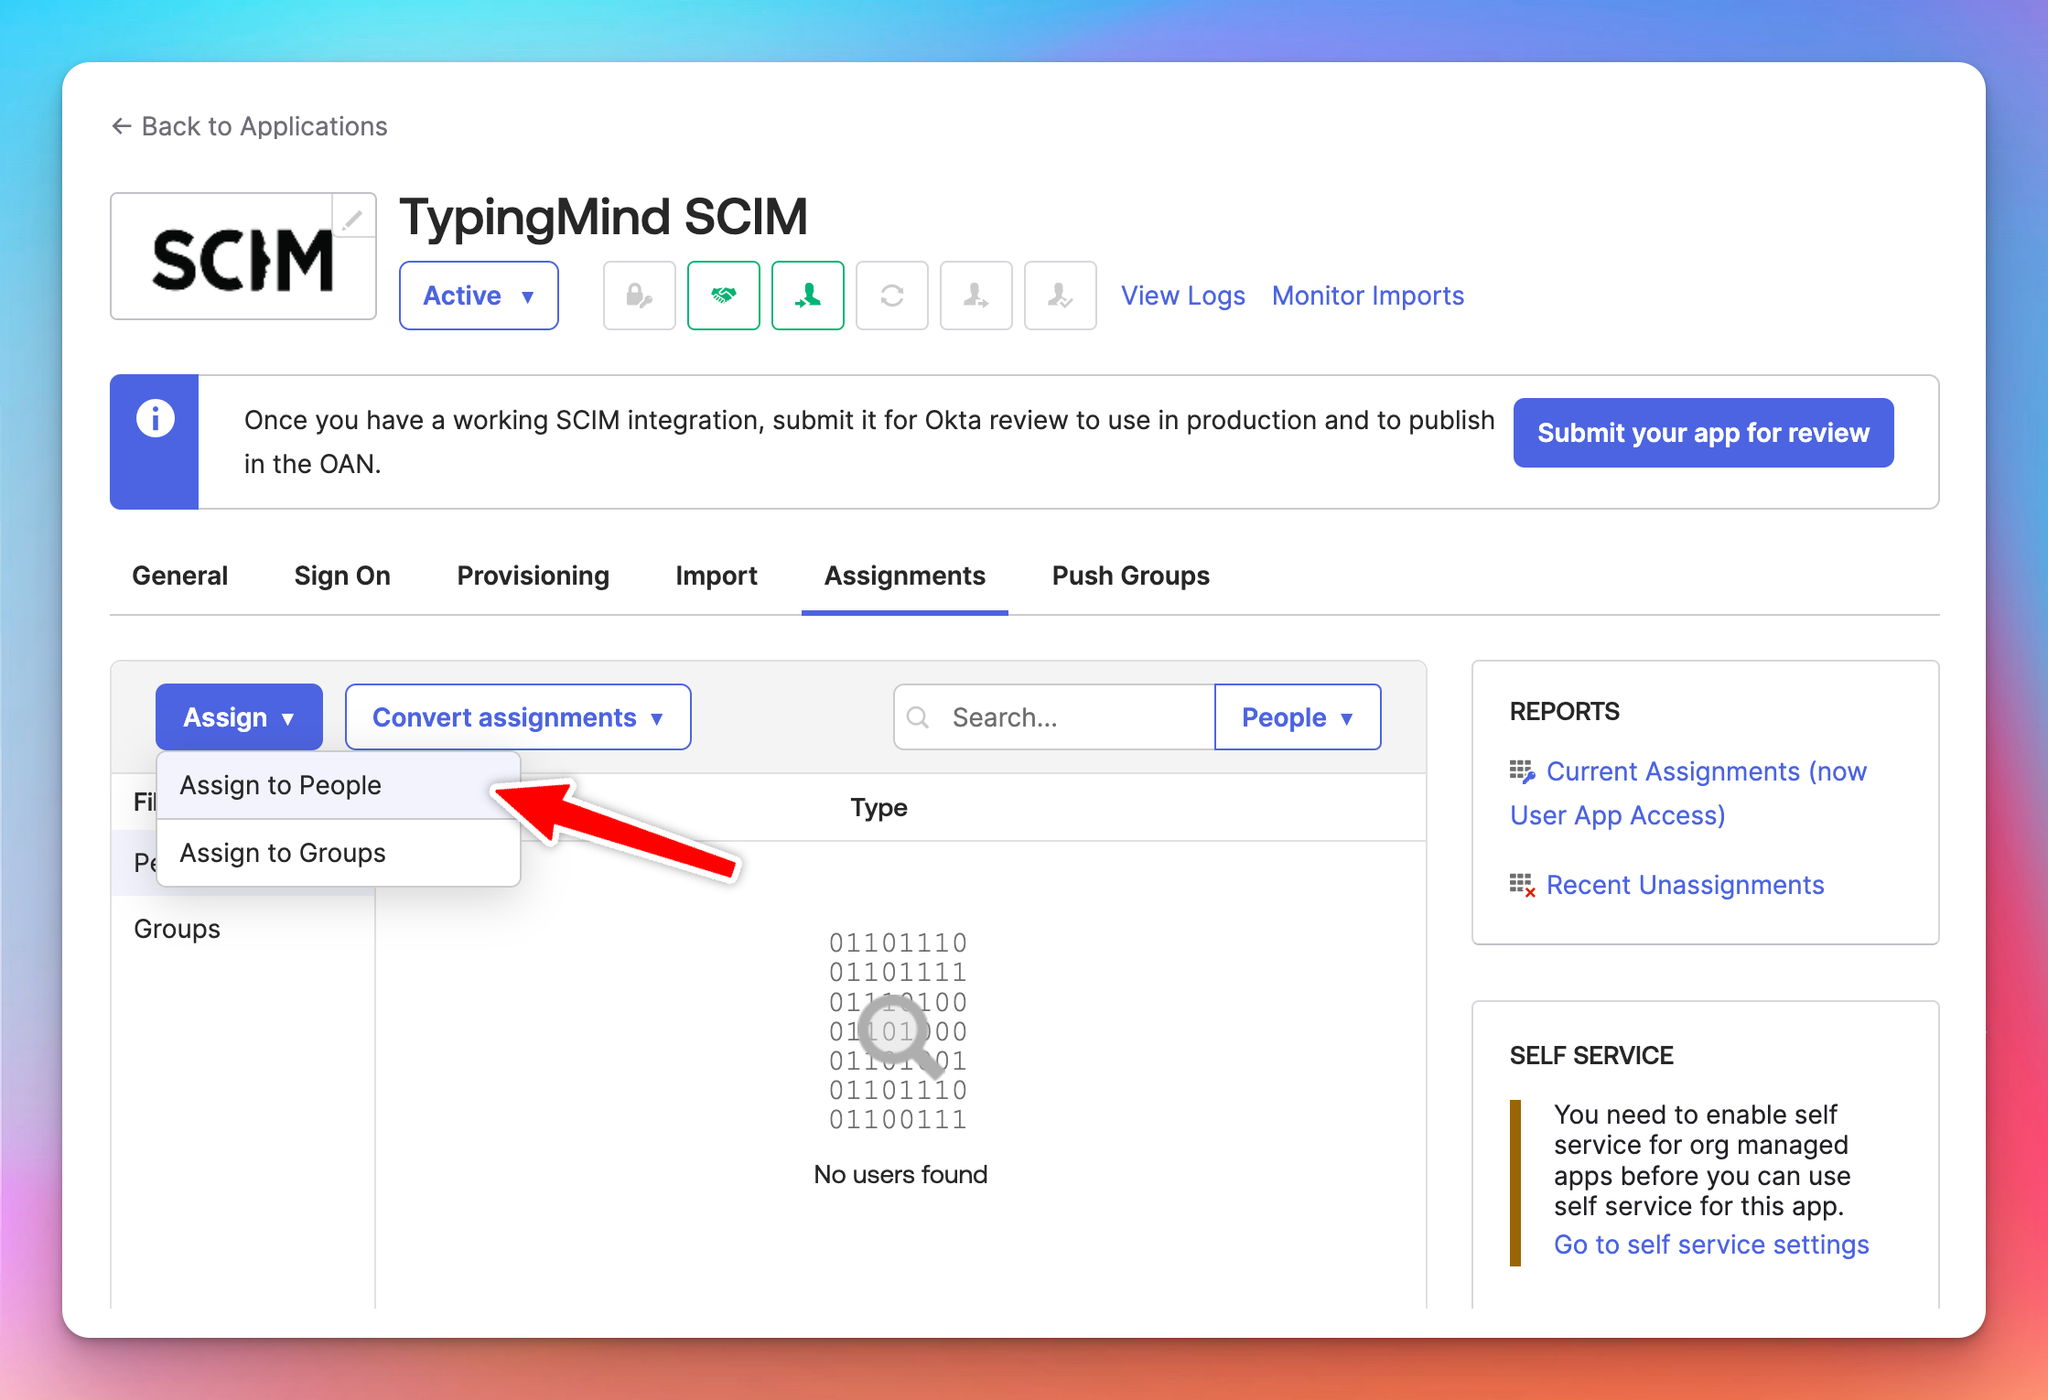Click the grey sync refresh icon
The image size is (2048, 1400).
pos(892,296)
